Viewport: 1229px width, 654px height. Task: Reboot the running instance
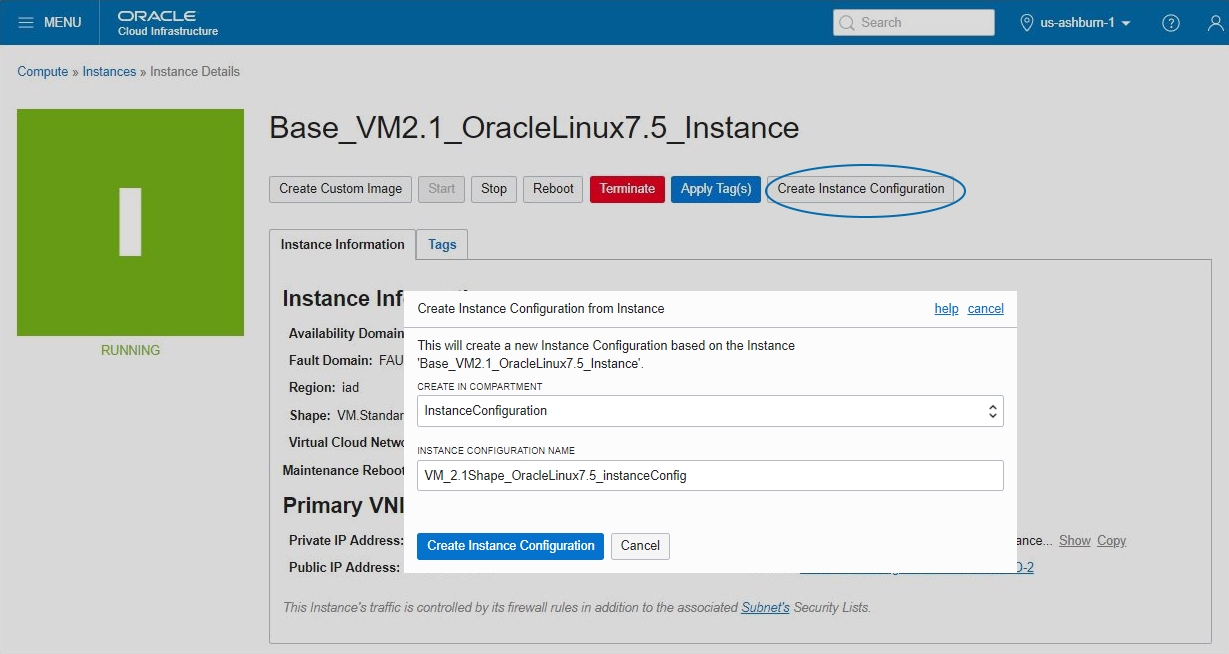552,189
